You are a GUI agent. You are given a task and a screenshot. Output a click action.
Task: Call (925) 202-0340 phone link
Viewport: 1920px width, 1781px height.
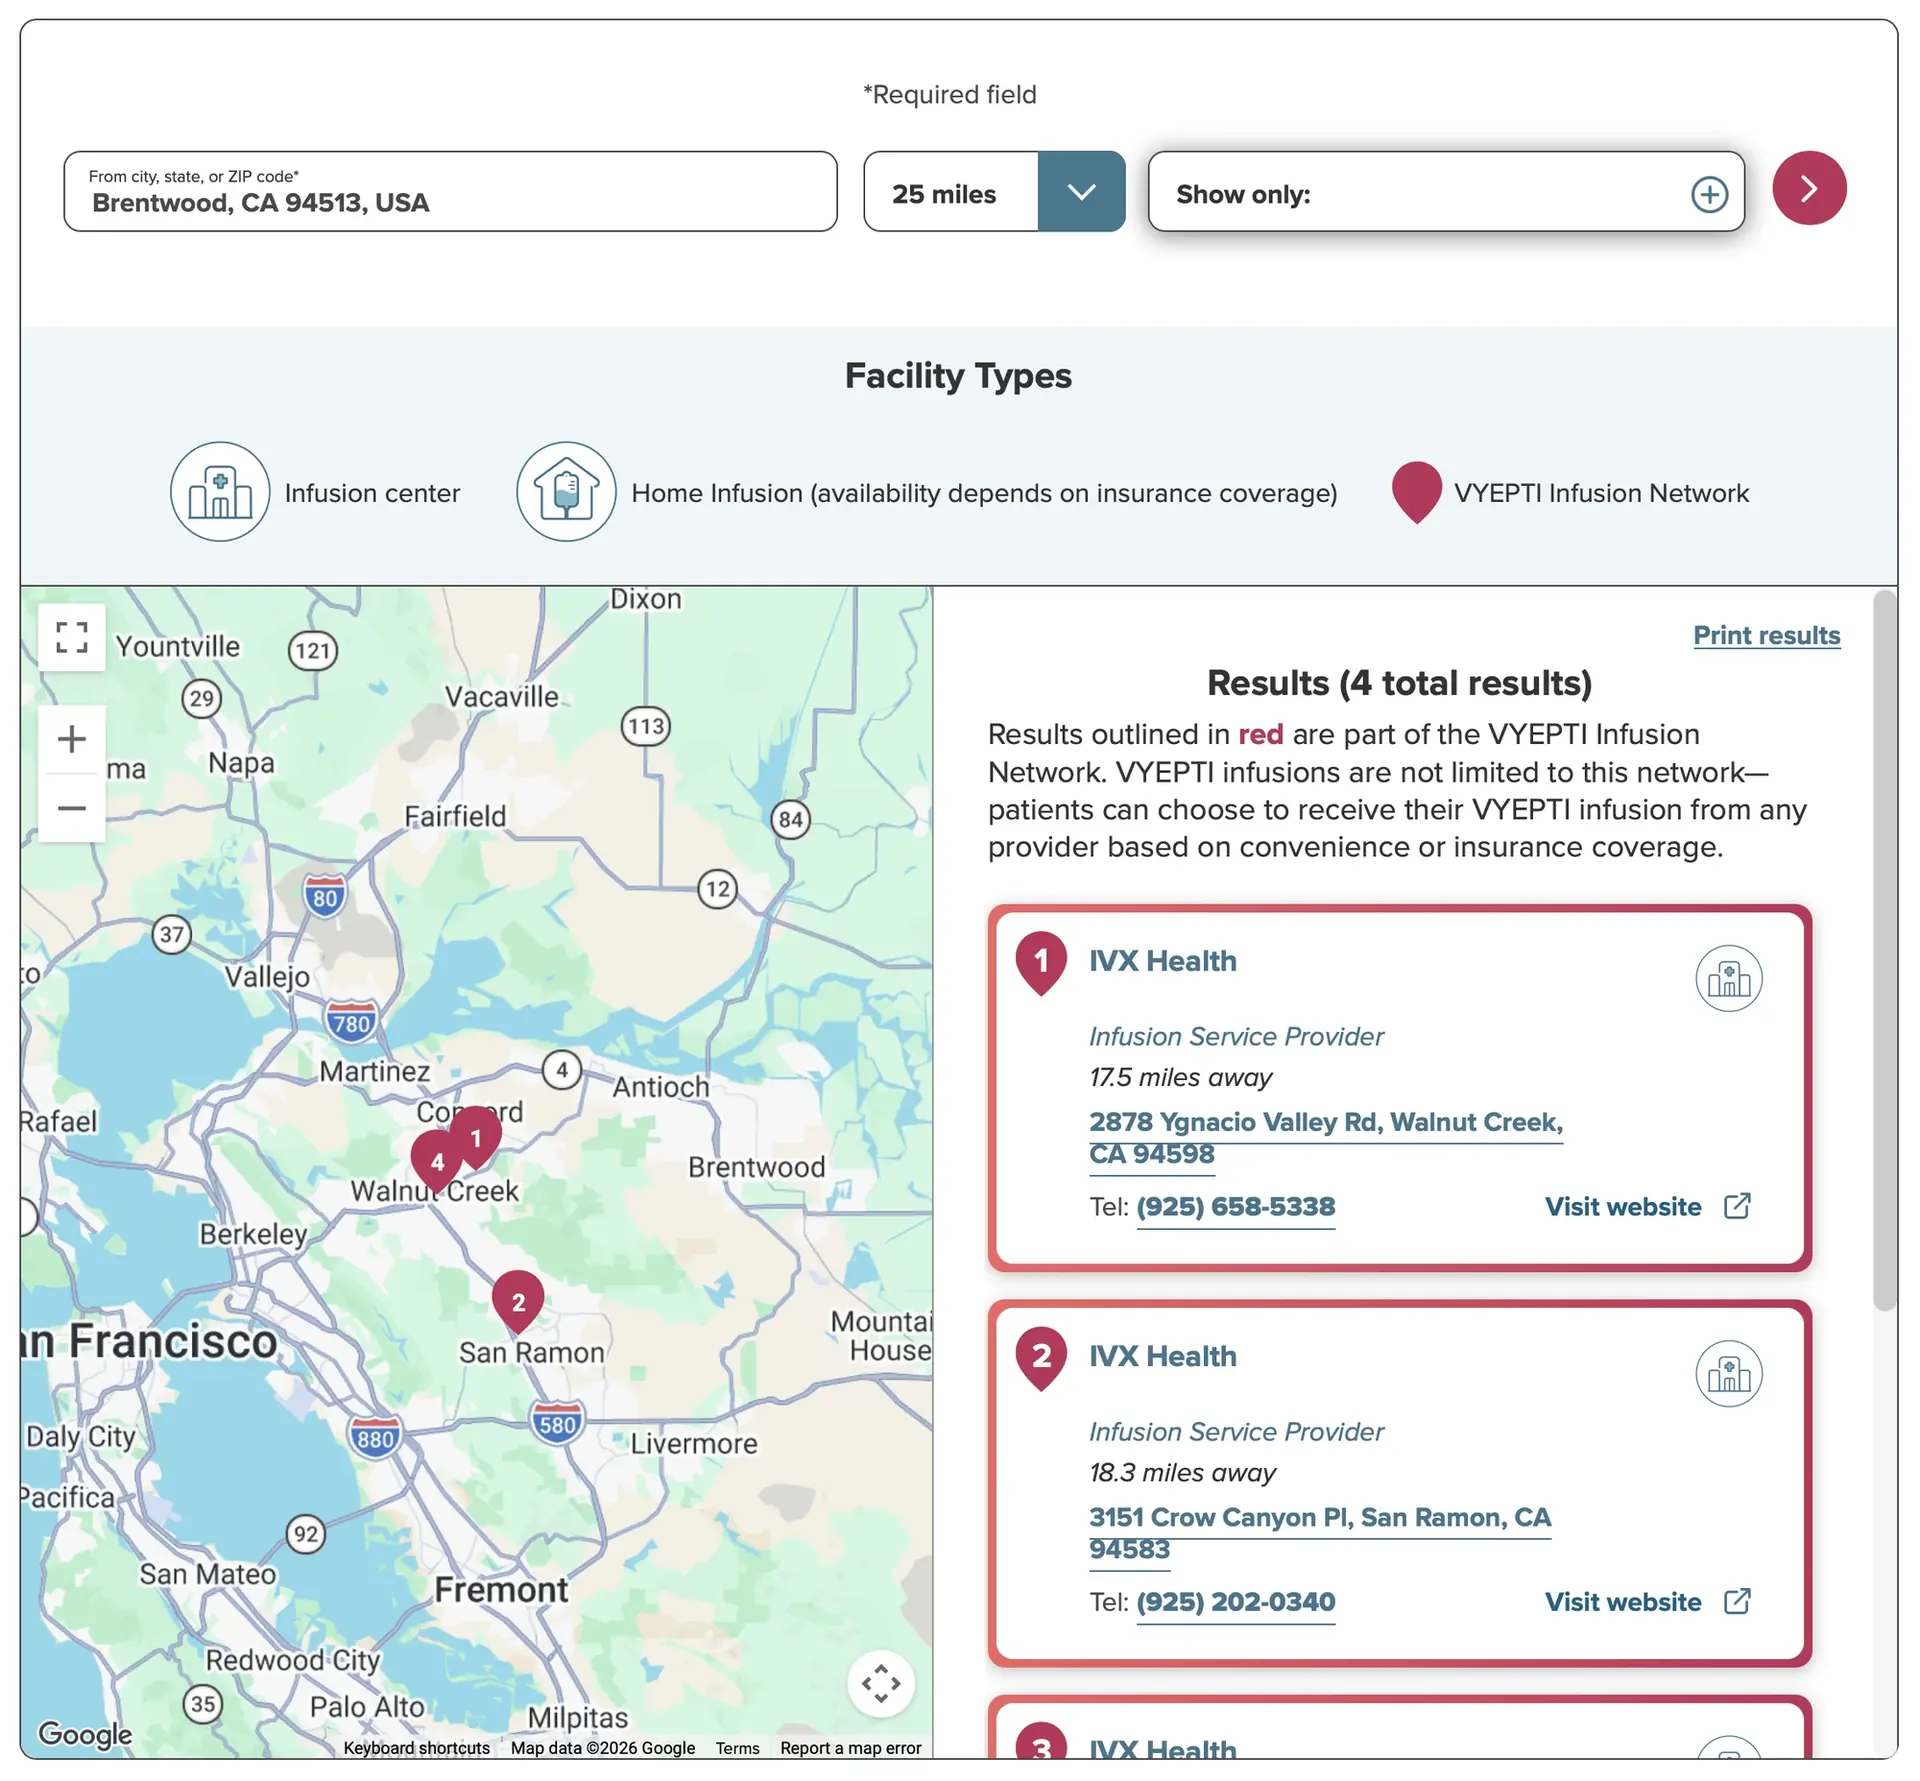[1235, 1601]
